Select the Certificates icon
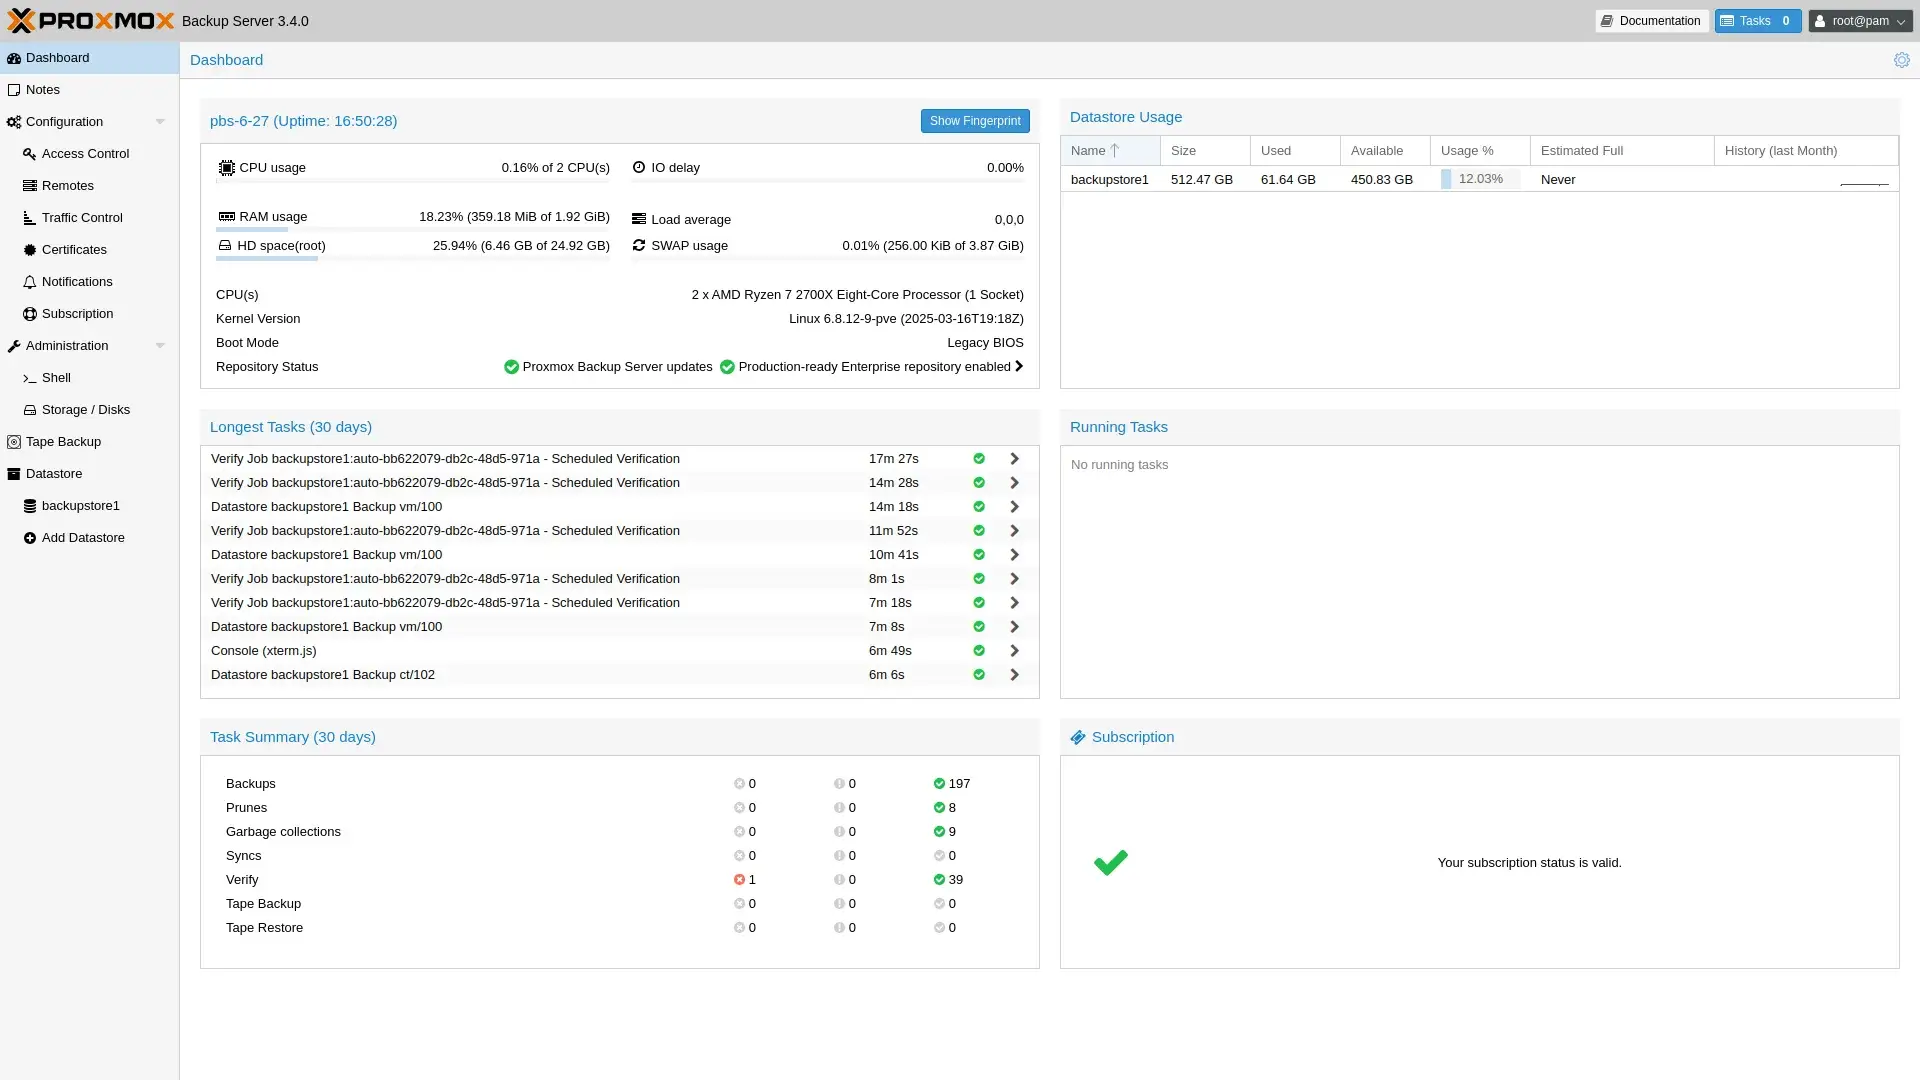This screenshot has height=1080, width=1920. [x=29, y=249]
